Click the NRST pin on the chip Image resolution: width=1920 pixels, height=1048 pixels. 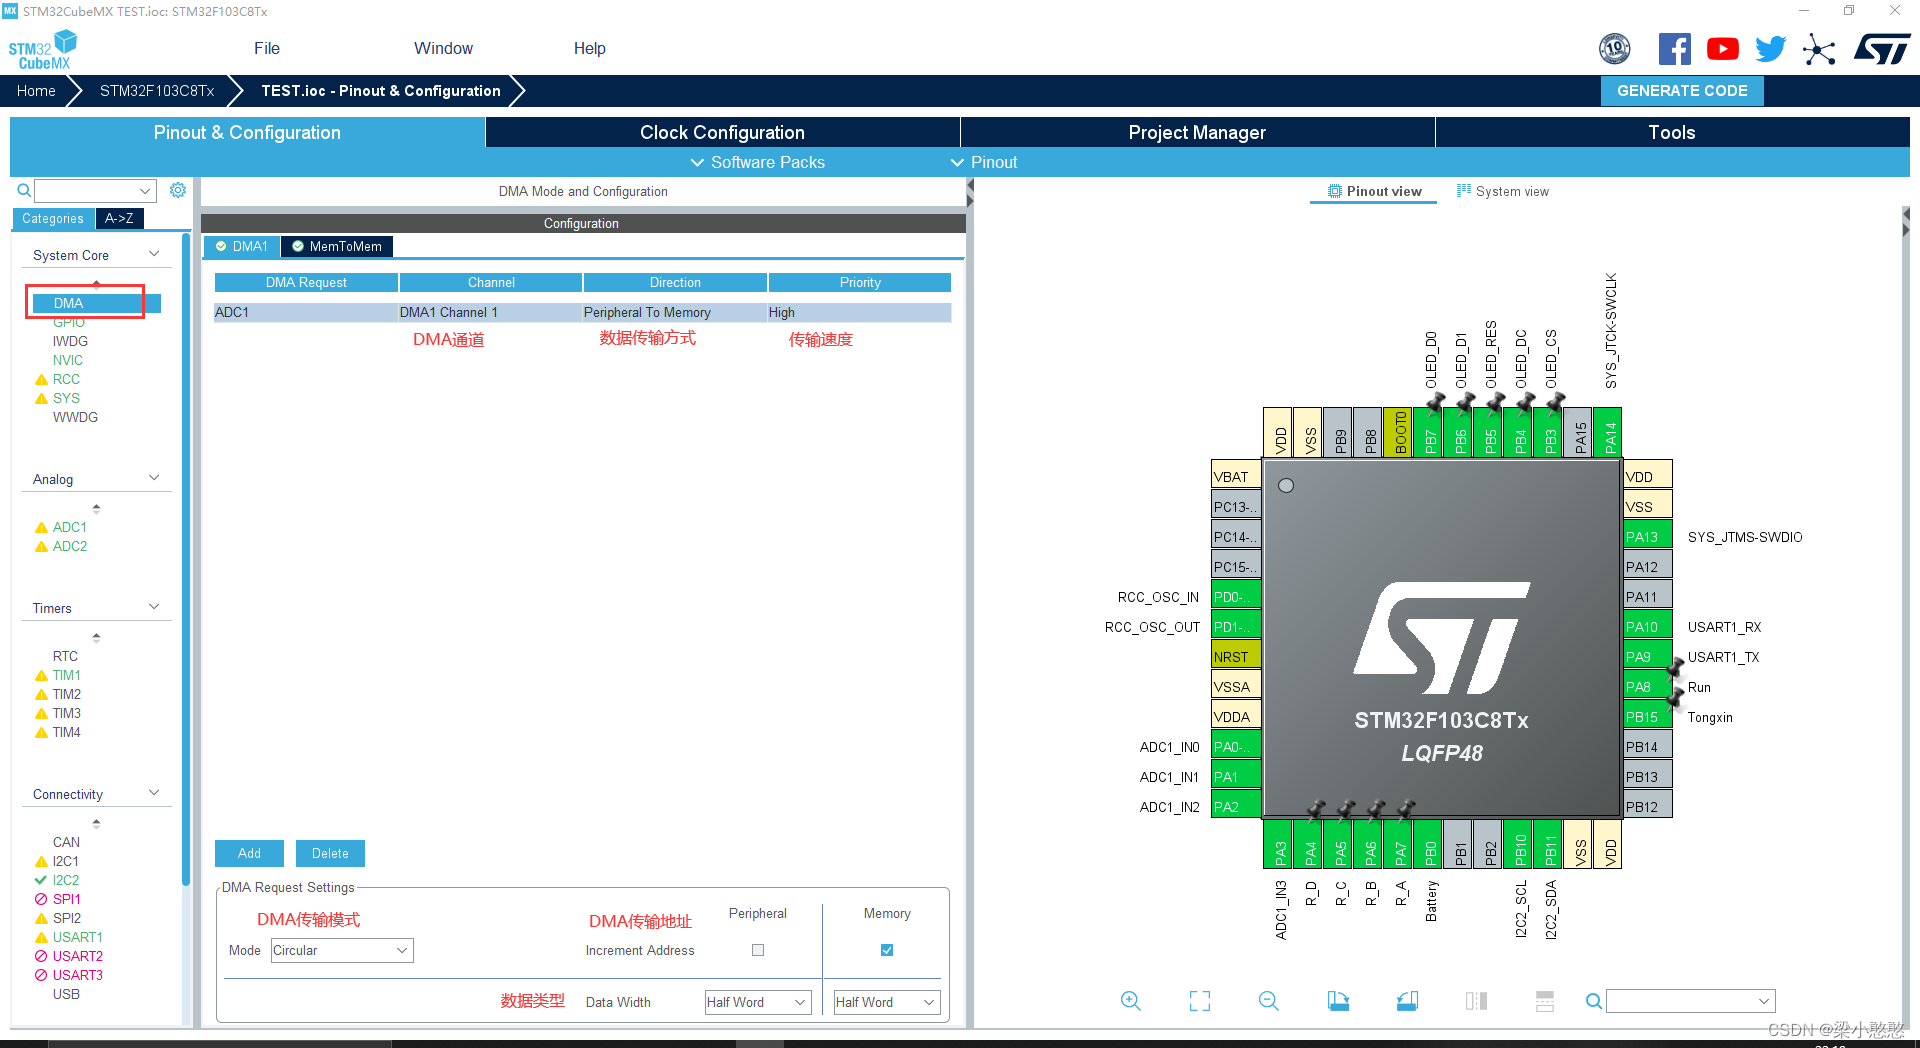click(1236, 656)
